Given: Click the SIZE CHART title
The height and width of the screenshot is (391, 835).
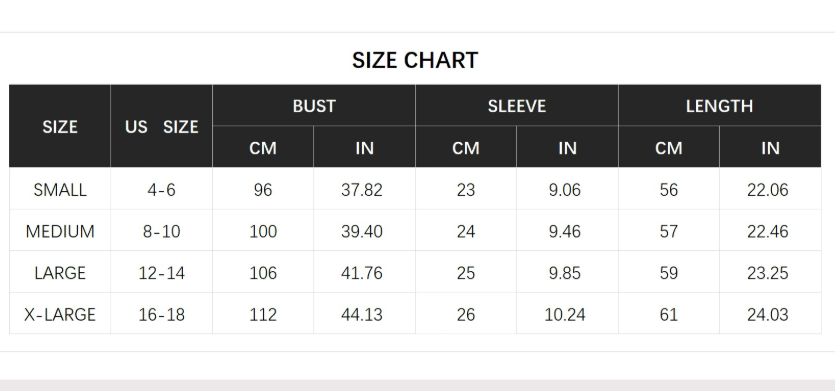Looking at the screenshot, I should (x=415, y=60).
